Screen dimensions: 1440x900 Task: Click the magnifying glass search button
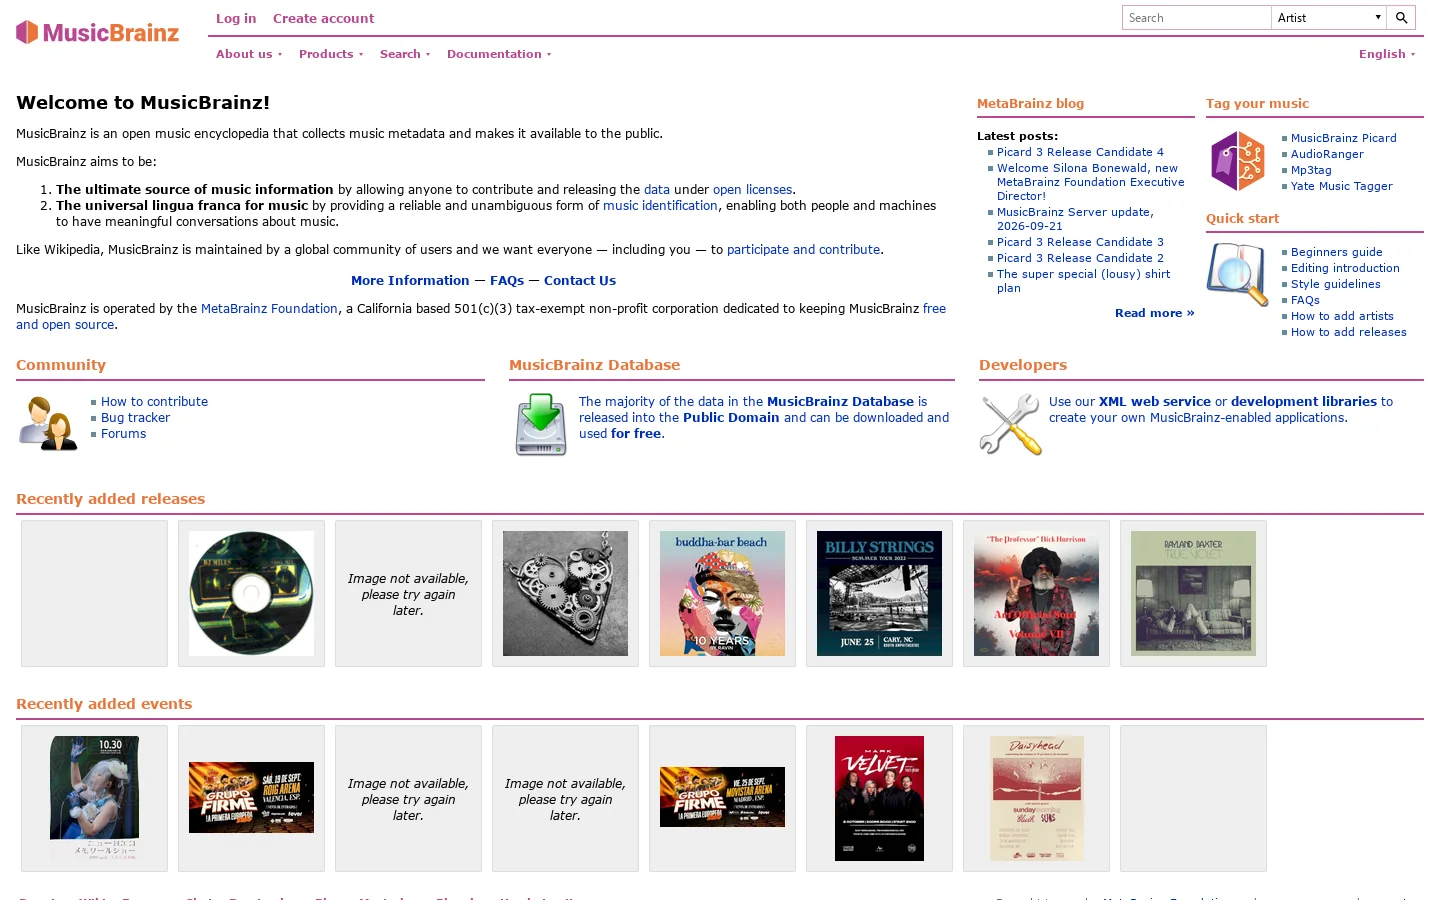(x=1401, y=18)
